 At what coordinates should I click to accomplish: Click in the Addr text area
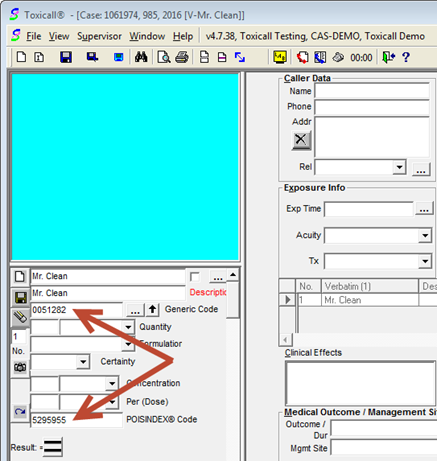coord(372,137)
